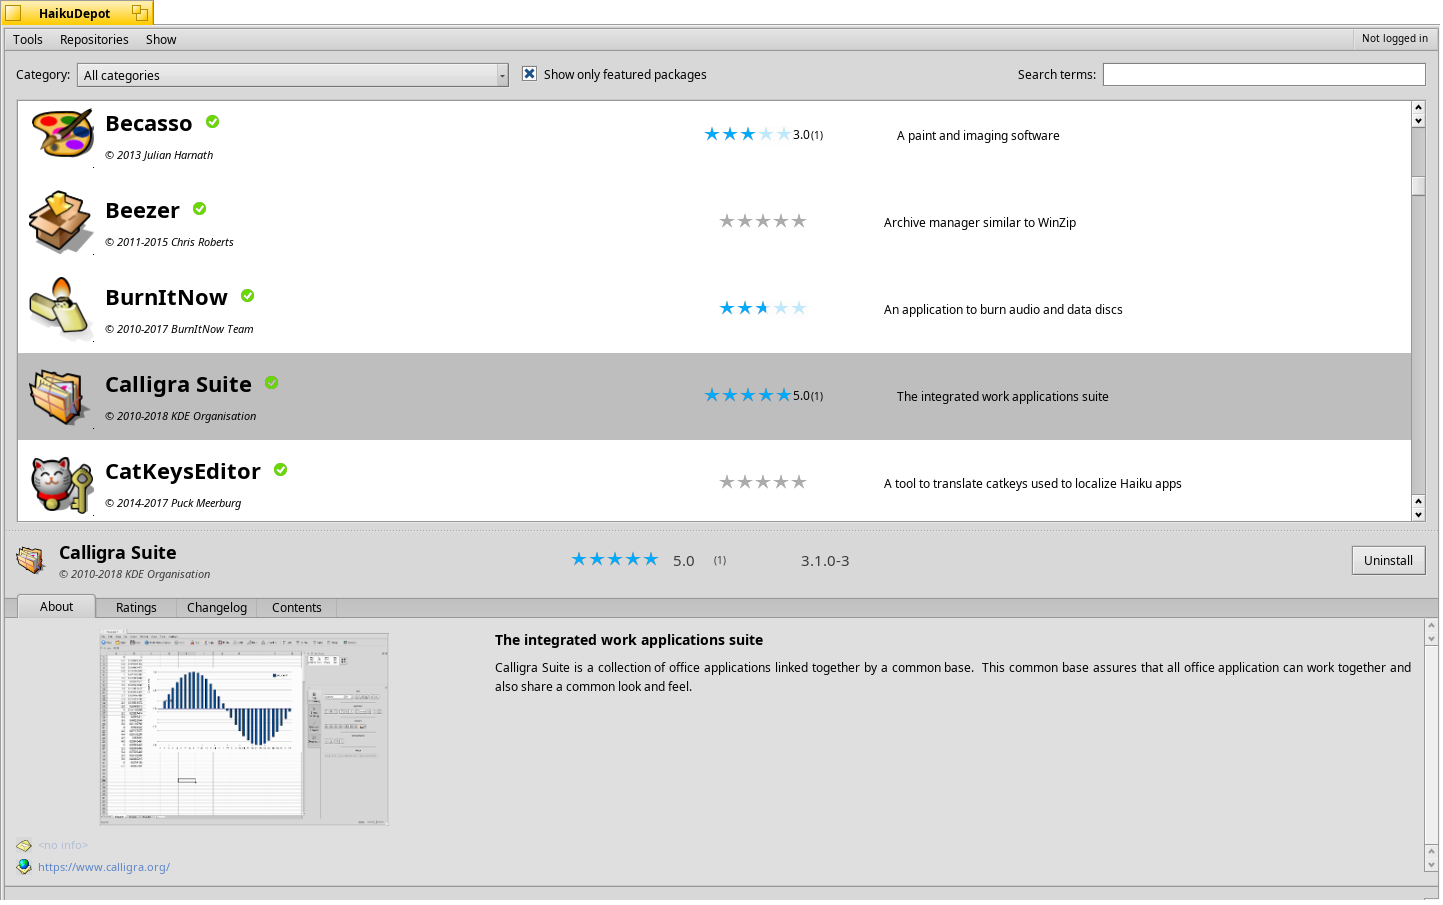
Task: Select the BurnItNow package title
Action: coord(167,298)
